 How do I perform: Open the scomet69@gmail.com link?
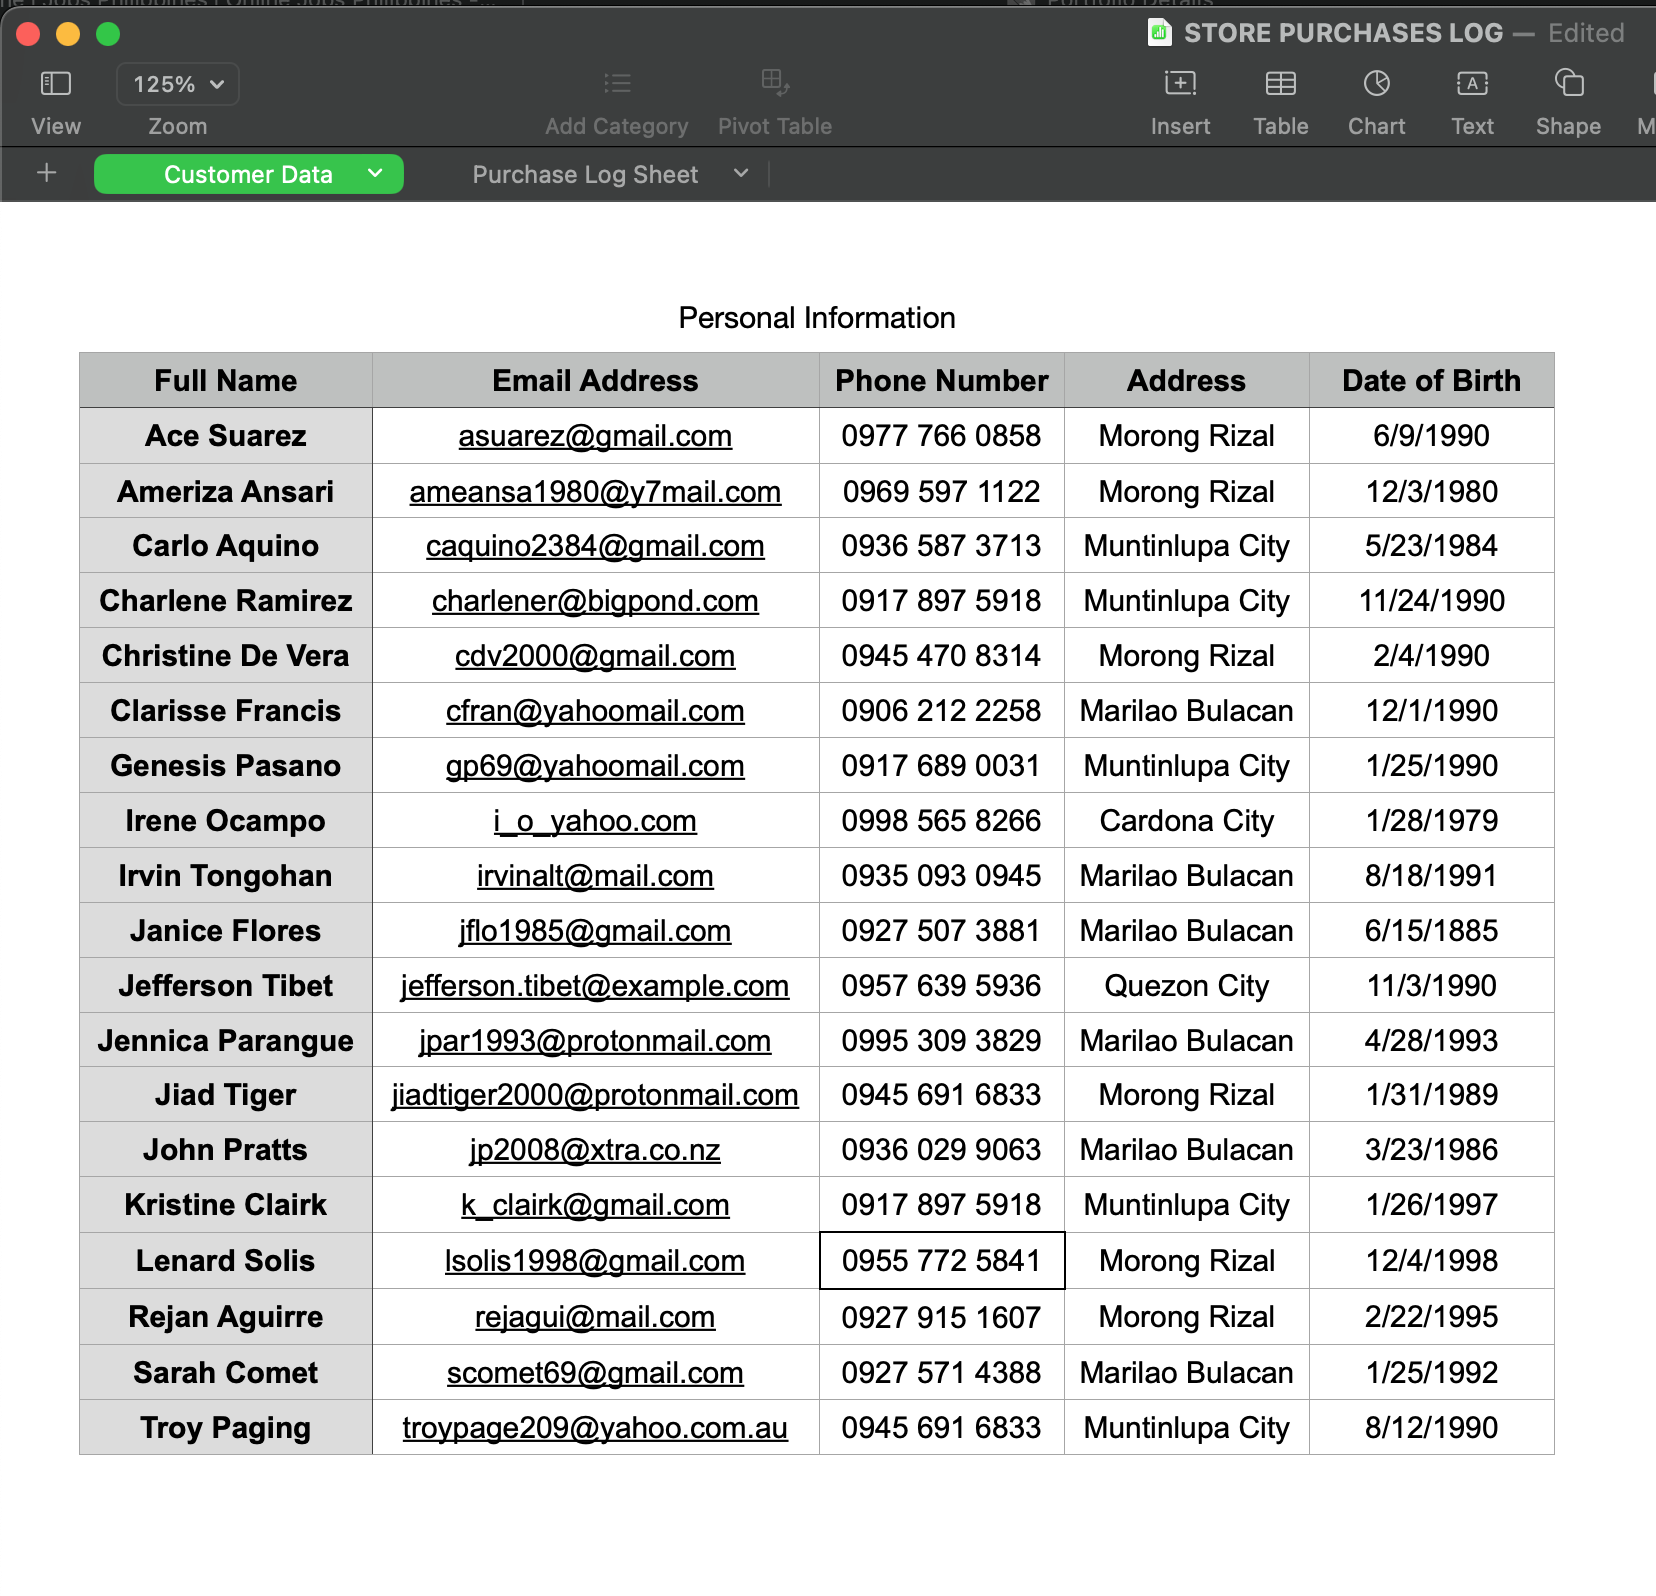(x=595, y=1373)
